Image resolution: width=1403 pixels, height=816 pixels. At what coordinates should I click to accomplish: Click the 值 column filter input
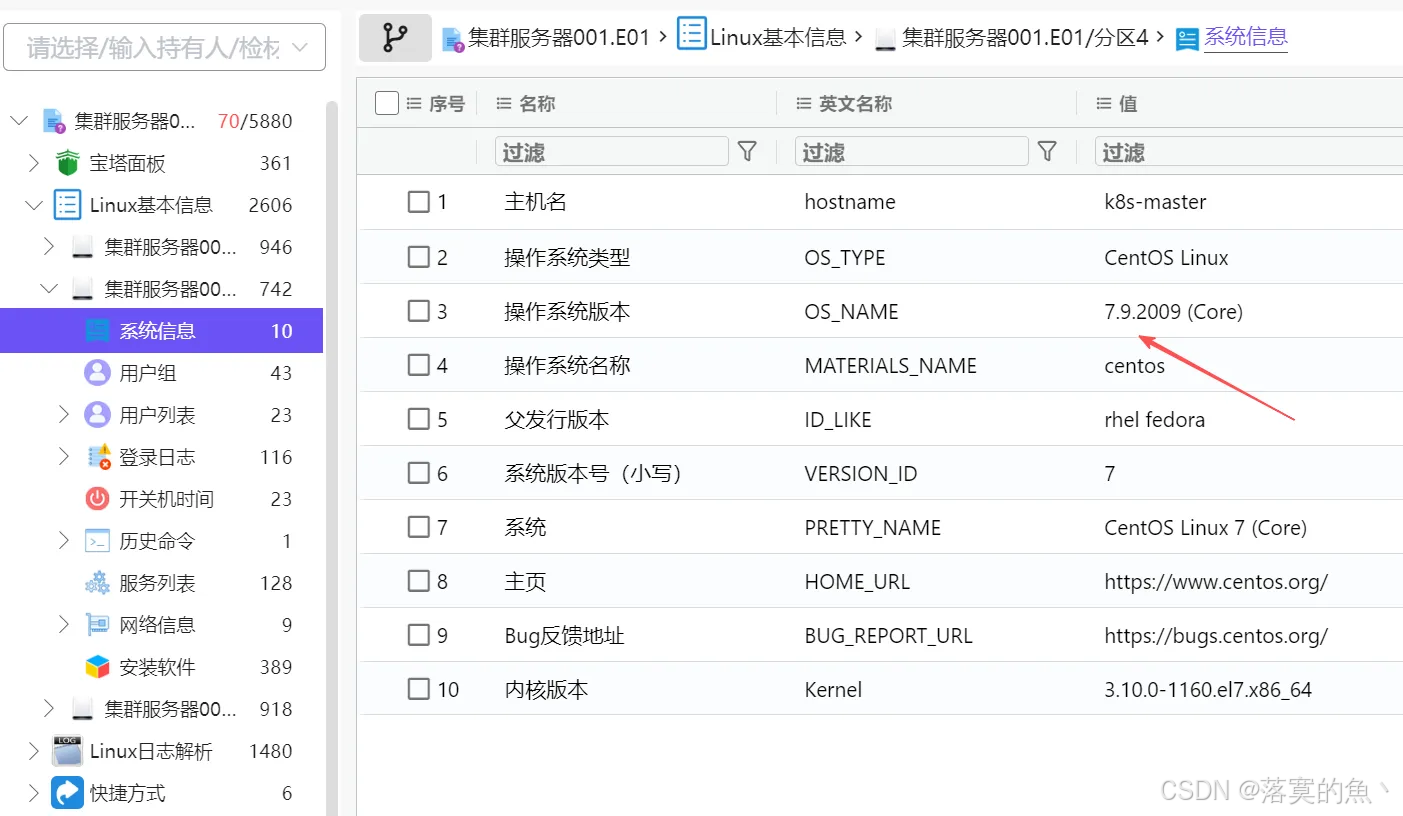[1249, 152]
